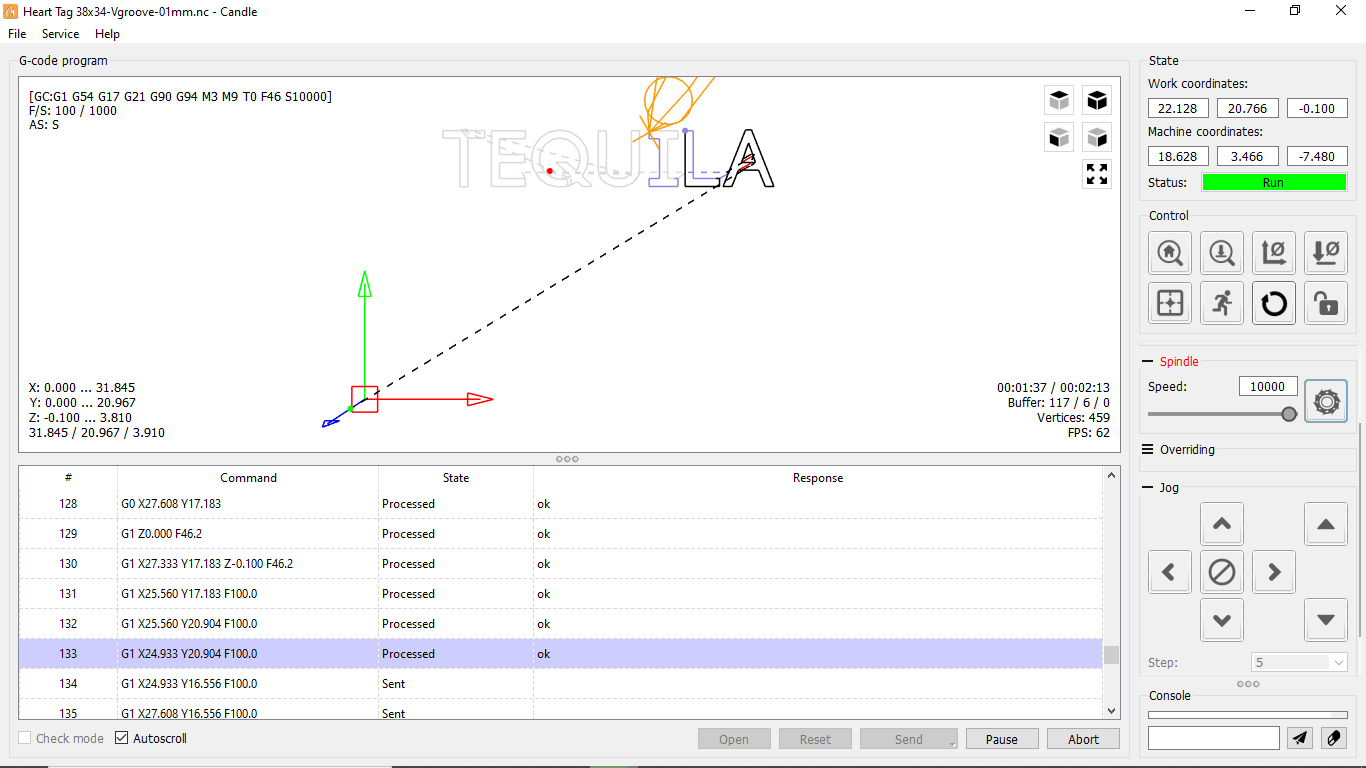This screenshot has height=768, width=1366.
Task: Click the cube view button with black top face
Action: pos(1059,100)
